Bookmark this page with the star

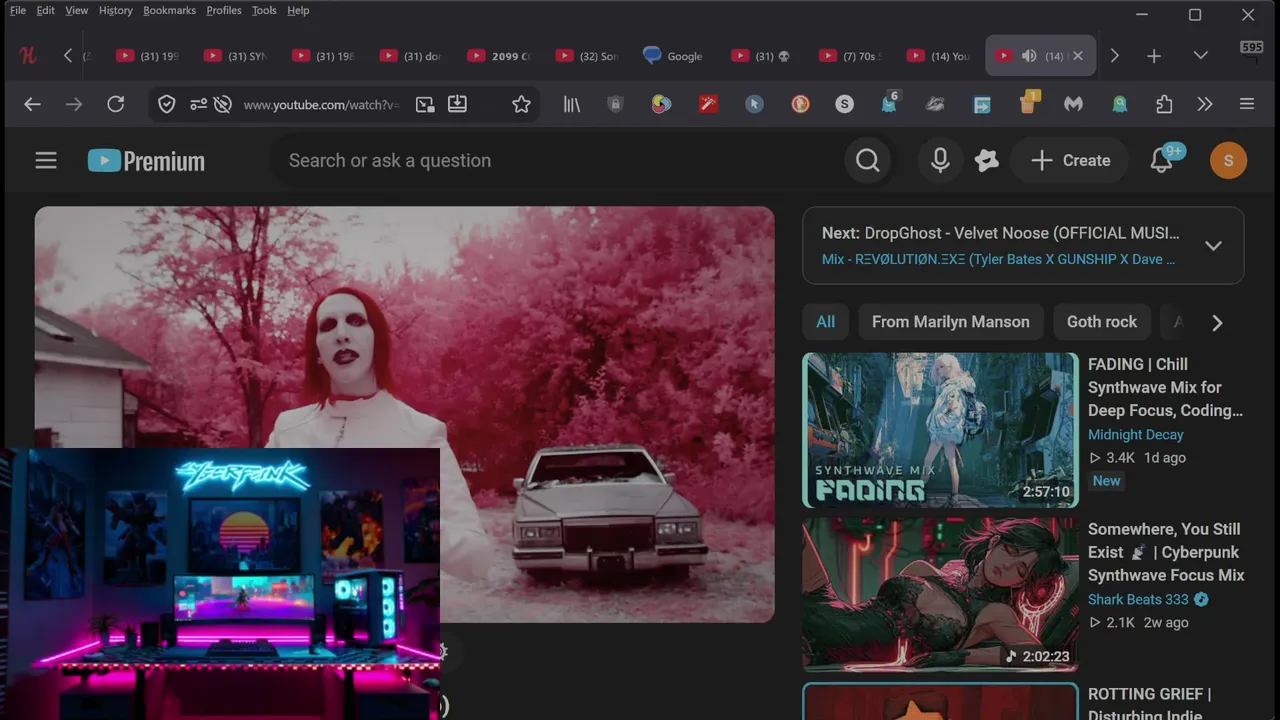[521, 104]
